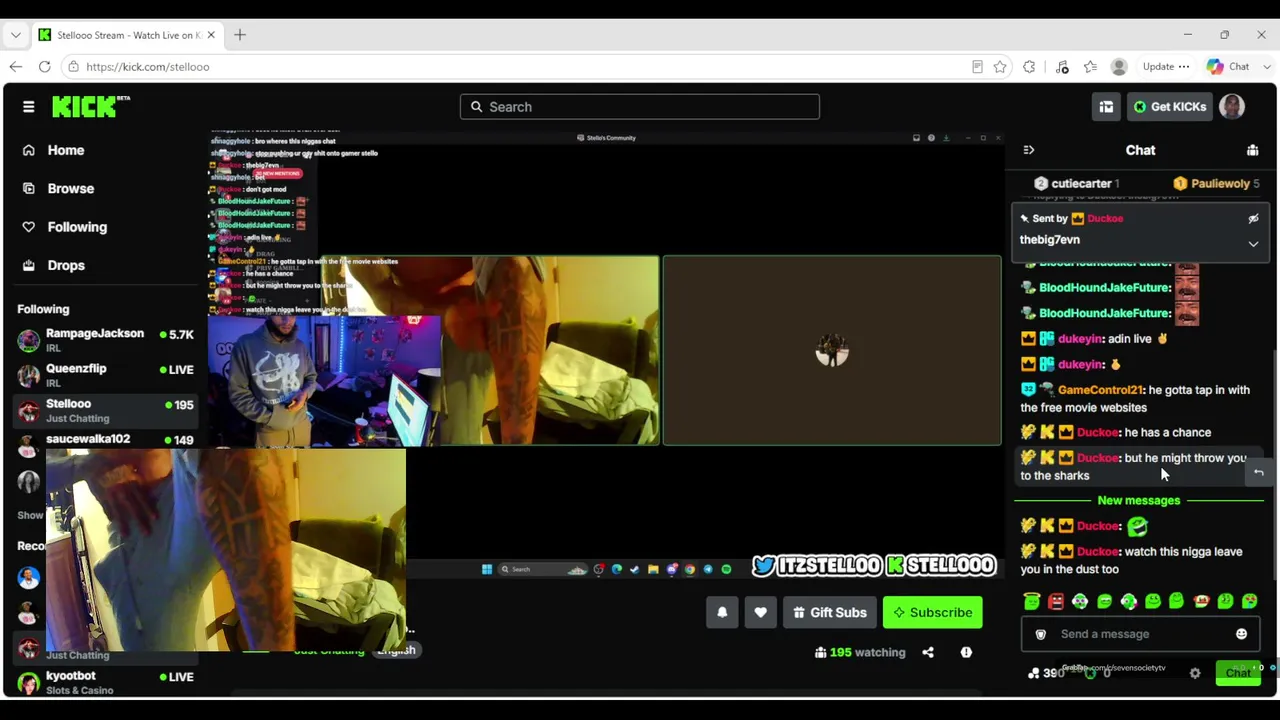Open the browser media control icon
The height and width of the screenshot is (720, 1280).
(1062, 67)
